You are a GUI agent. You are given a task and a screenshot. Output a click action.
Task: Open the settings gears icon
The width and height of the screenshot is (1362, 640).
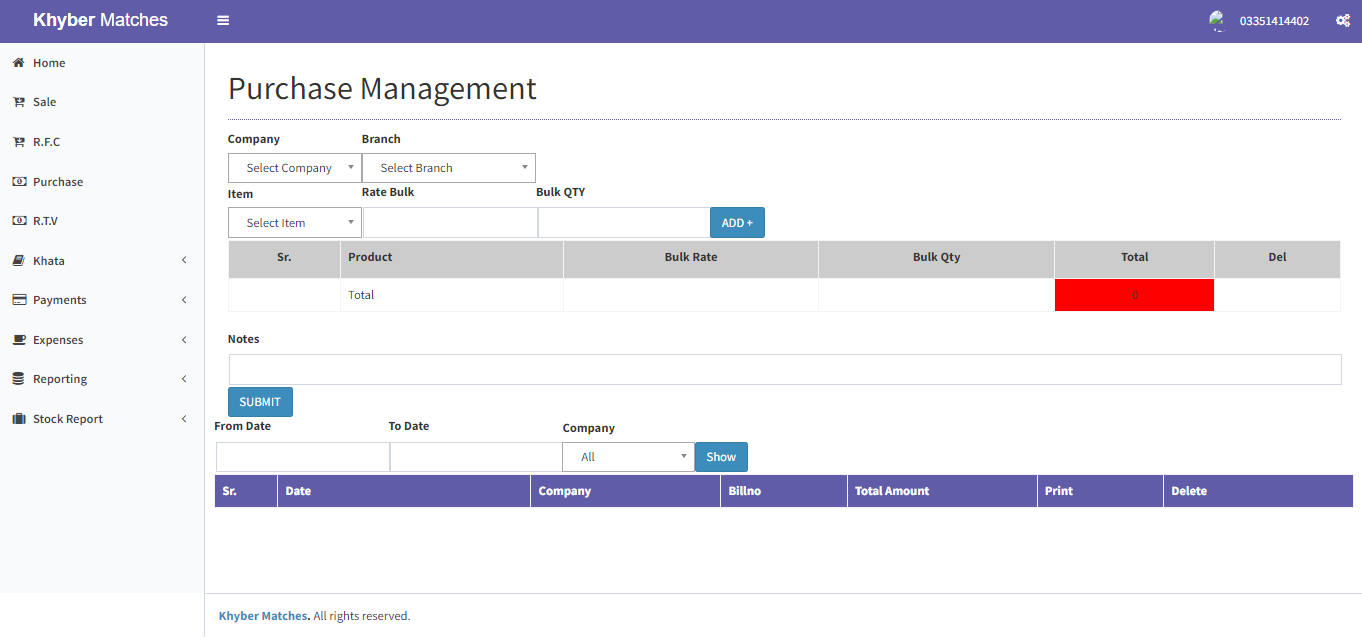tap(1343, 21)
